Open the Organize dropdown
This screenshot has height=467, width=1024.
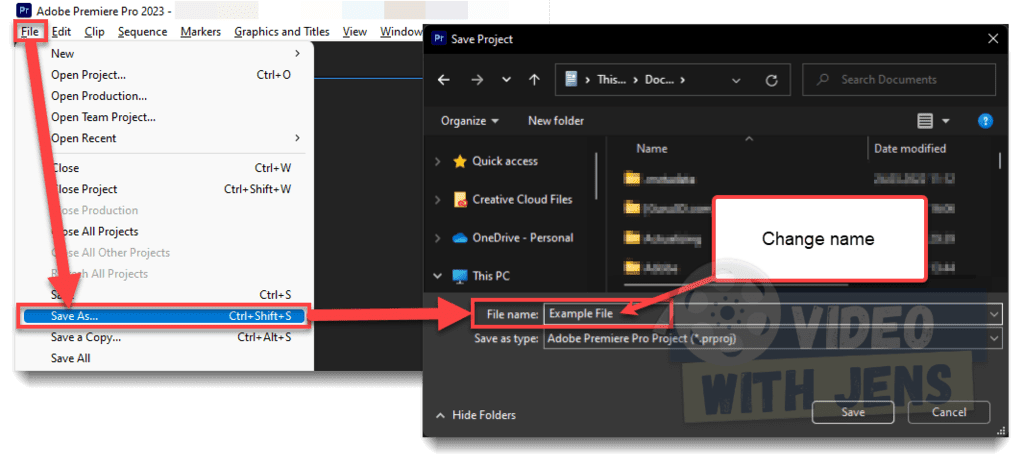[x=470, y=121]
